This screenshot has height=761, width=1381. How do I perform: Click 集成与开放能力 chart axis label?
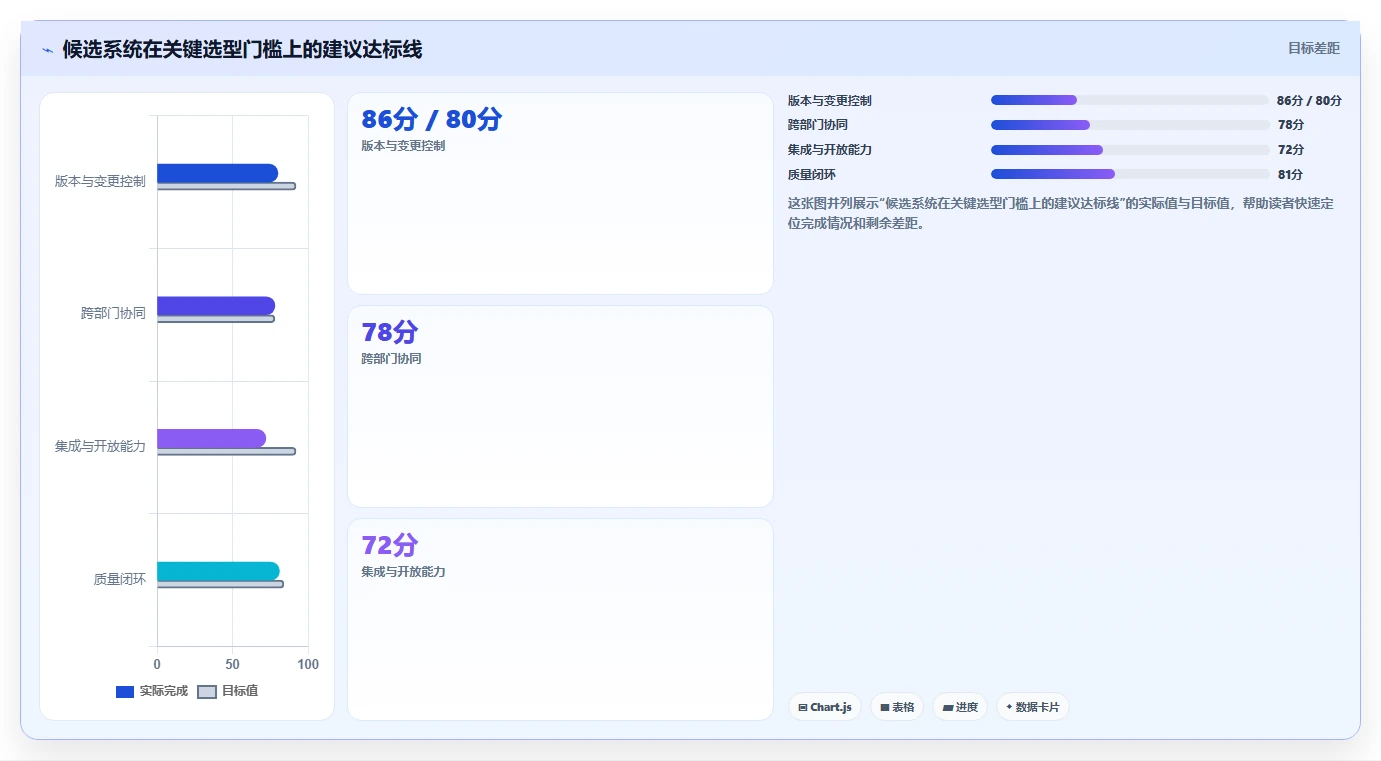(100, 446)
